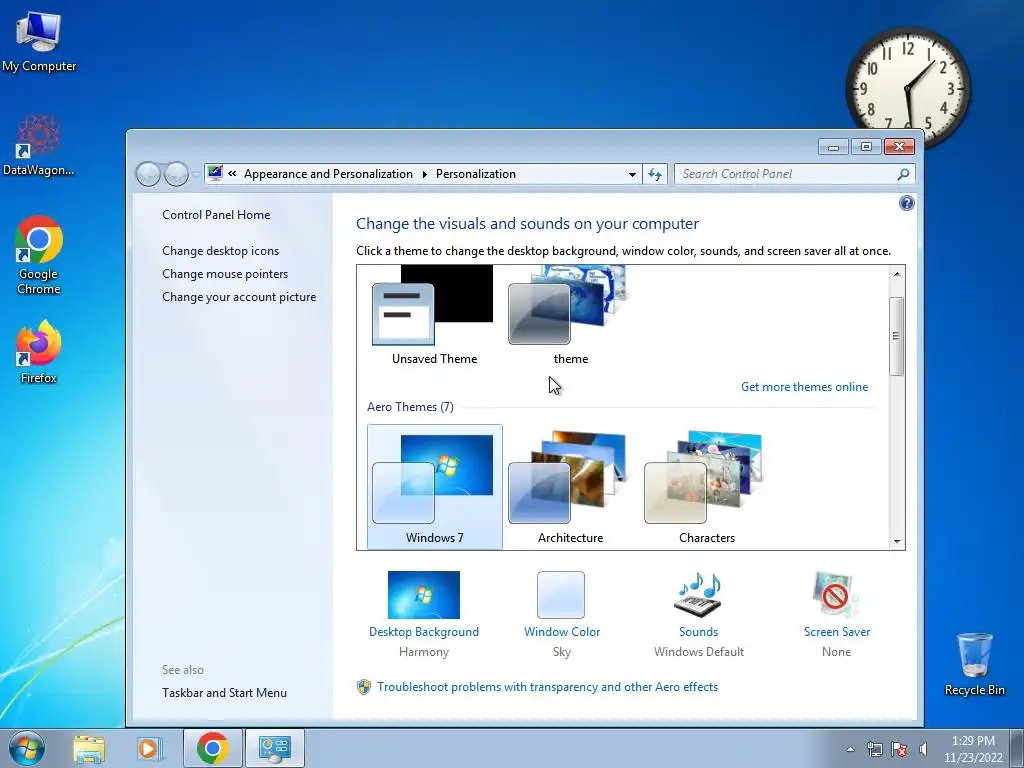Image resolution: width=1024 pixels, height=768 pixels.
Task: Open Taskbar and Start Menu link
Action: (225, 693)
